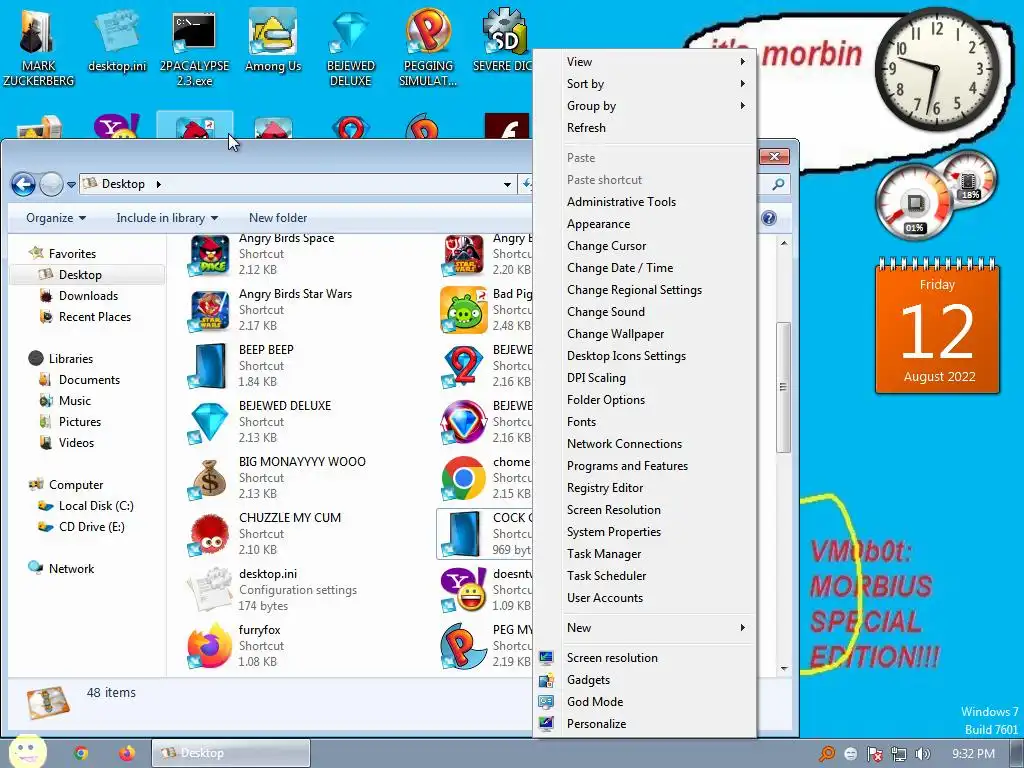Expand the View submenu

click(645, 61)
